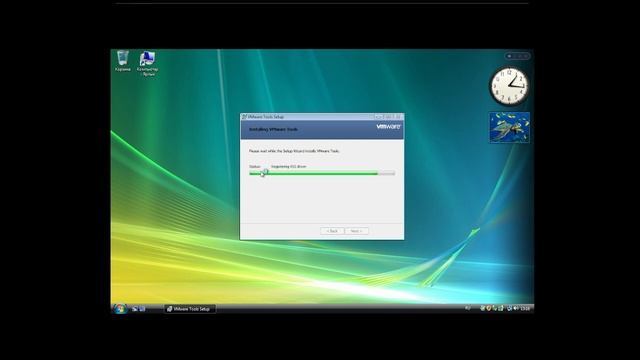The image size is (640, 360).
Task: Click the disabled Next button
Action: click(x=357, y=231)
